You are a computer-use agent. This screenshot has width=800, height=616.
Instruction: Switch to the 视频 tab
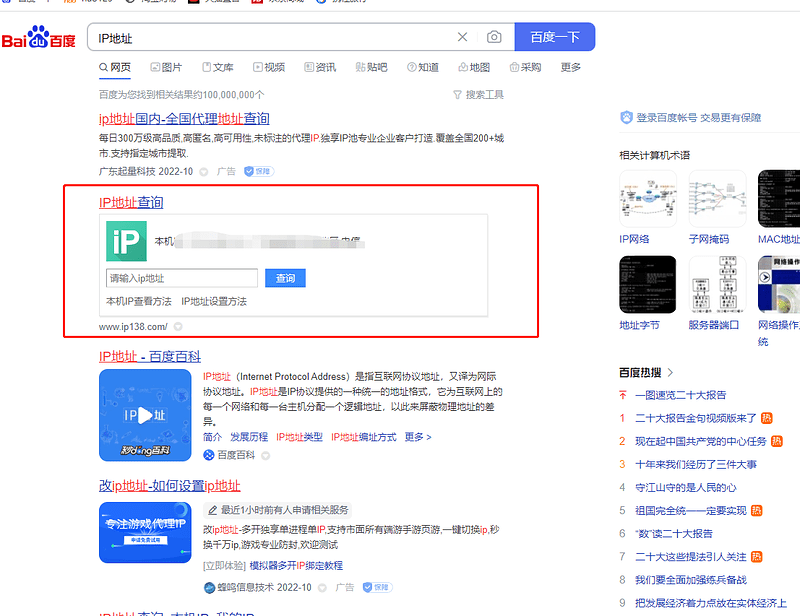(269, 67)
